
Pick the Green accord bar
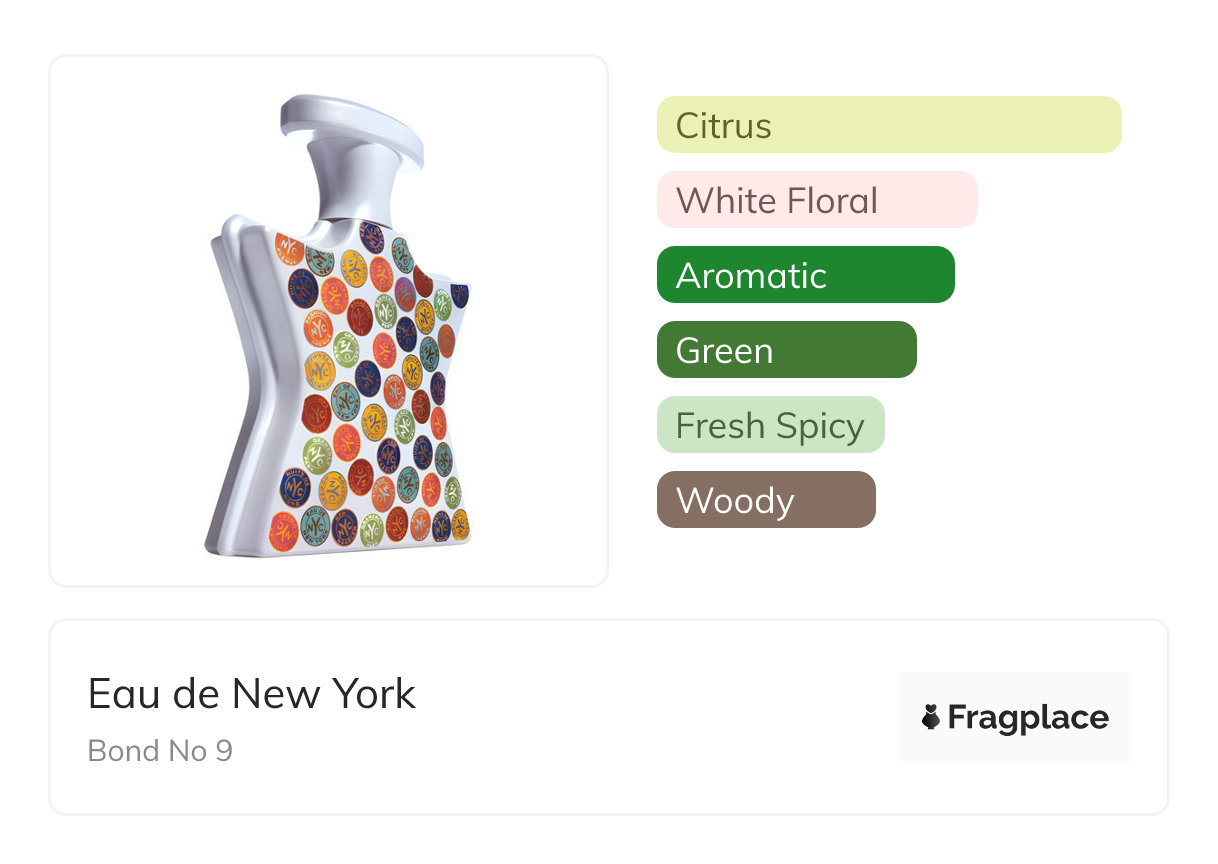point(786,350)
